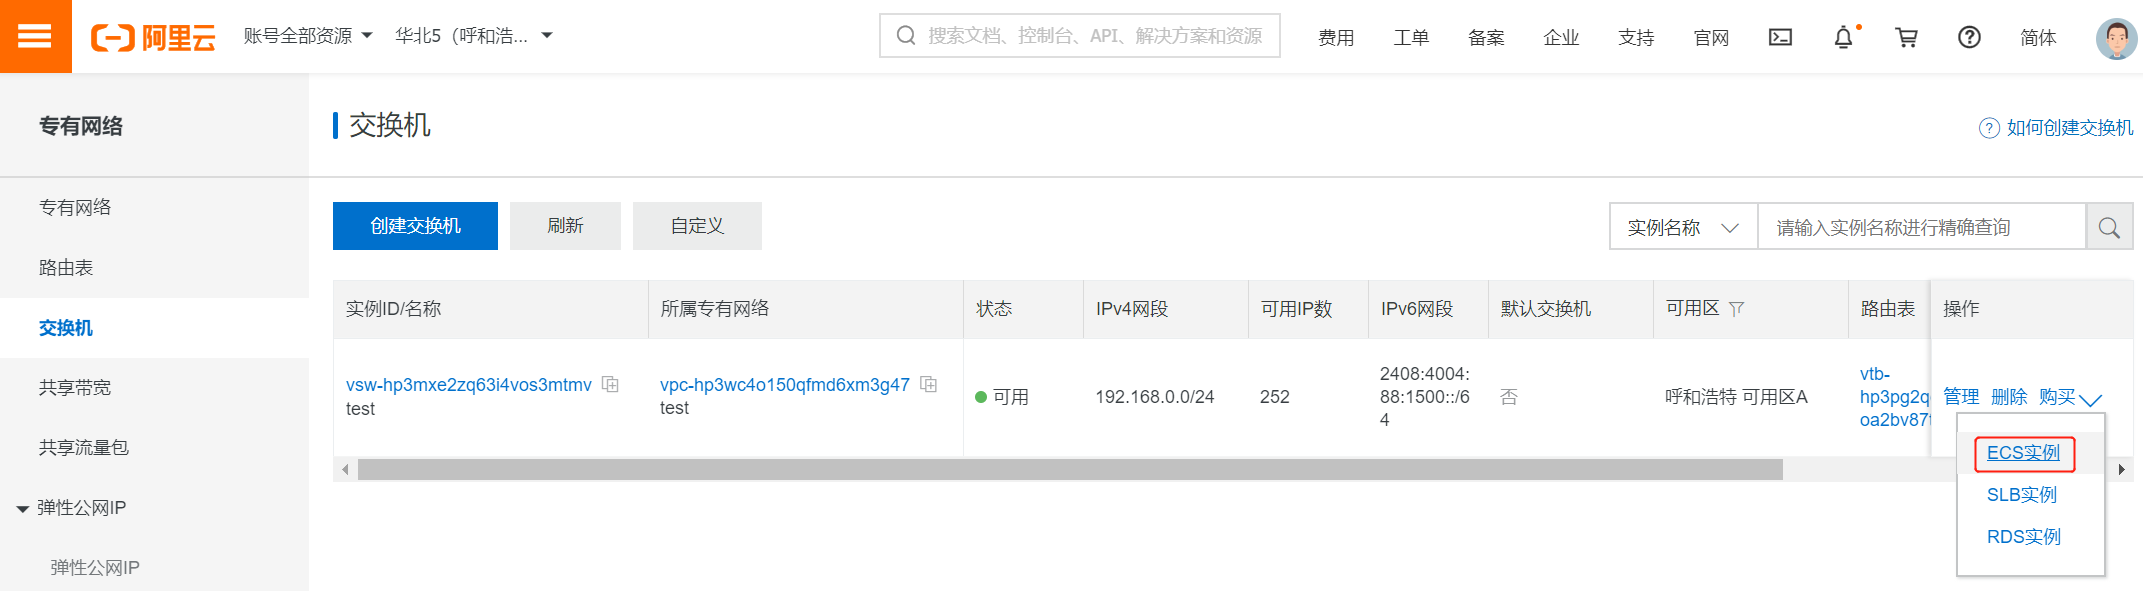
Task: Click the 专有网络 sidebar heading
Action: [x=81, y=126]
